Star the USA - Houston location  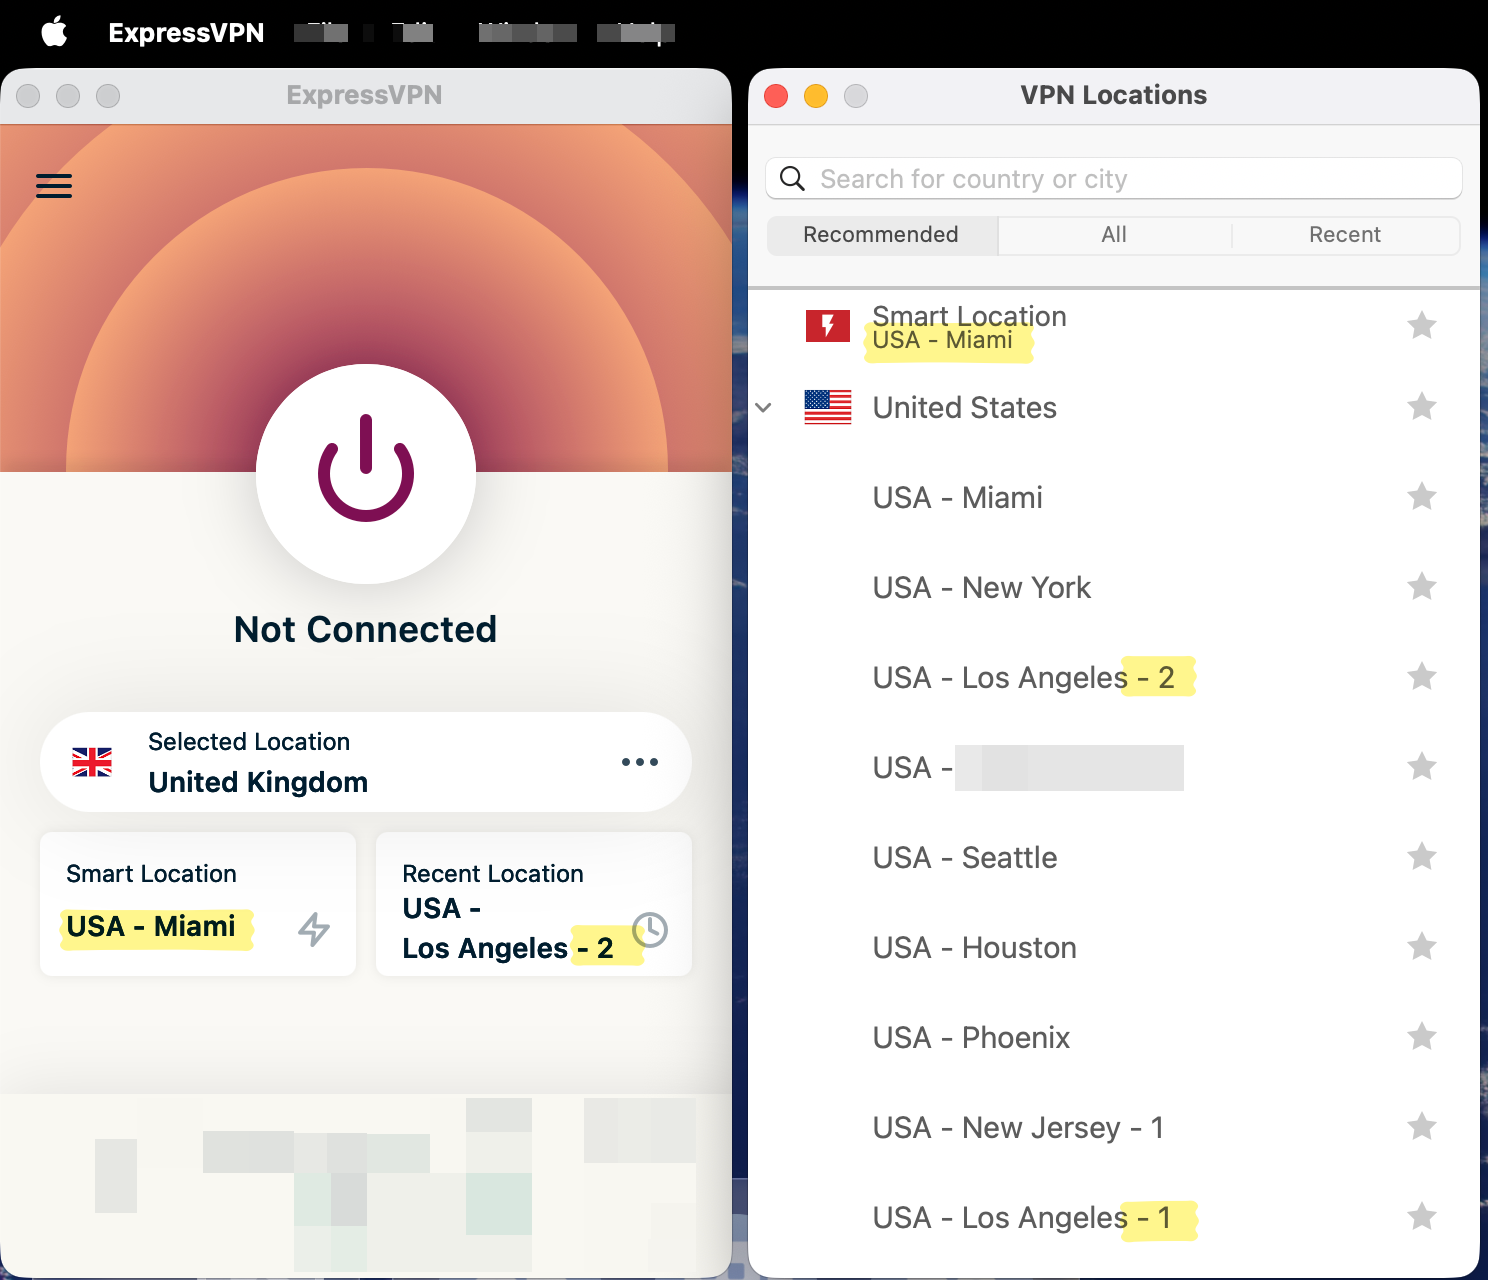[x=1422, y=947]
